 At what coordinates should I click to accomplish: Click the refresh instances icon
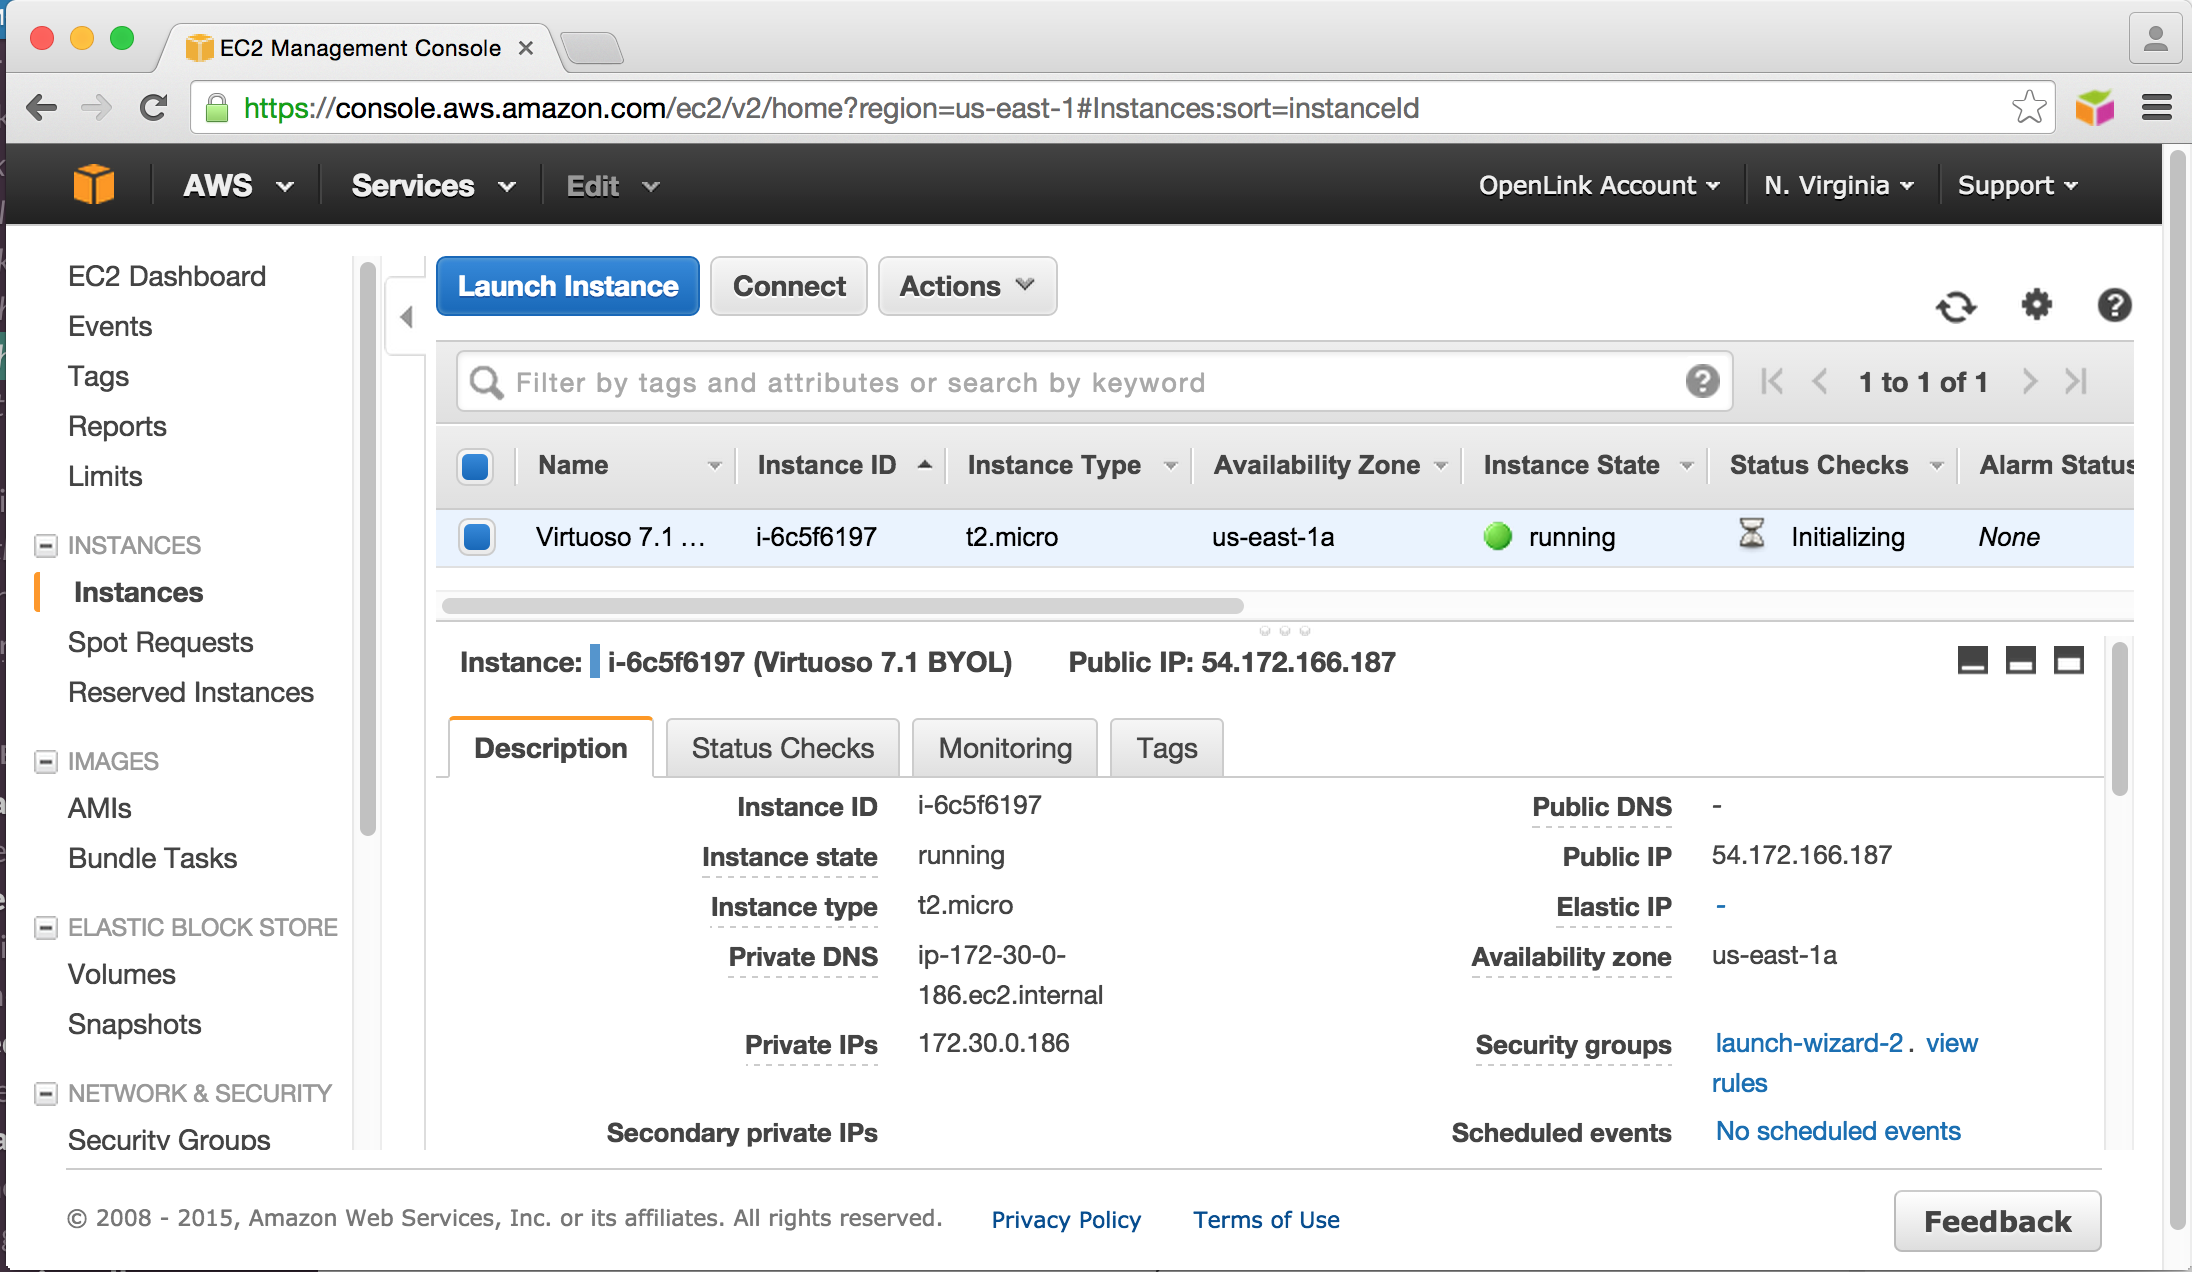(x=1955, y=306)
